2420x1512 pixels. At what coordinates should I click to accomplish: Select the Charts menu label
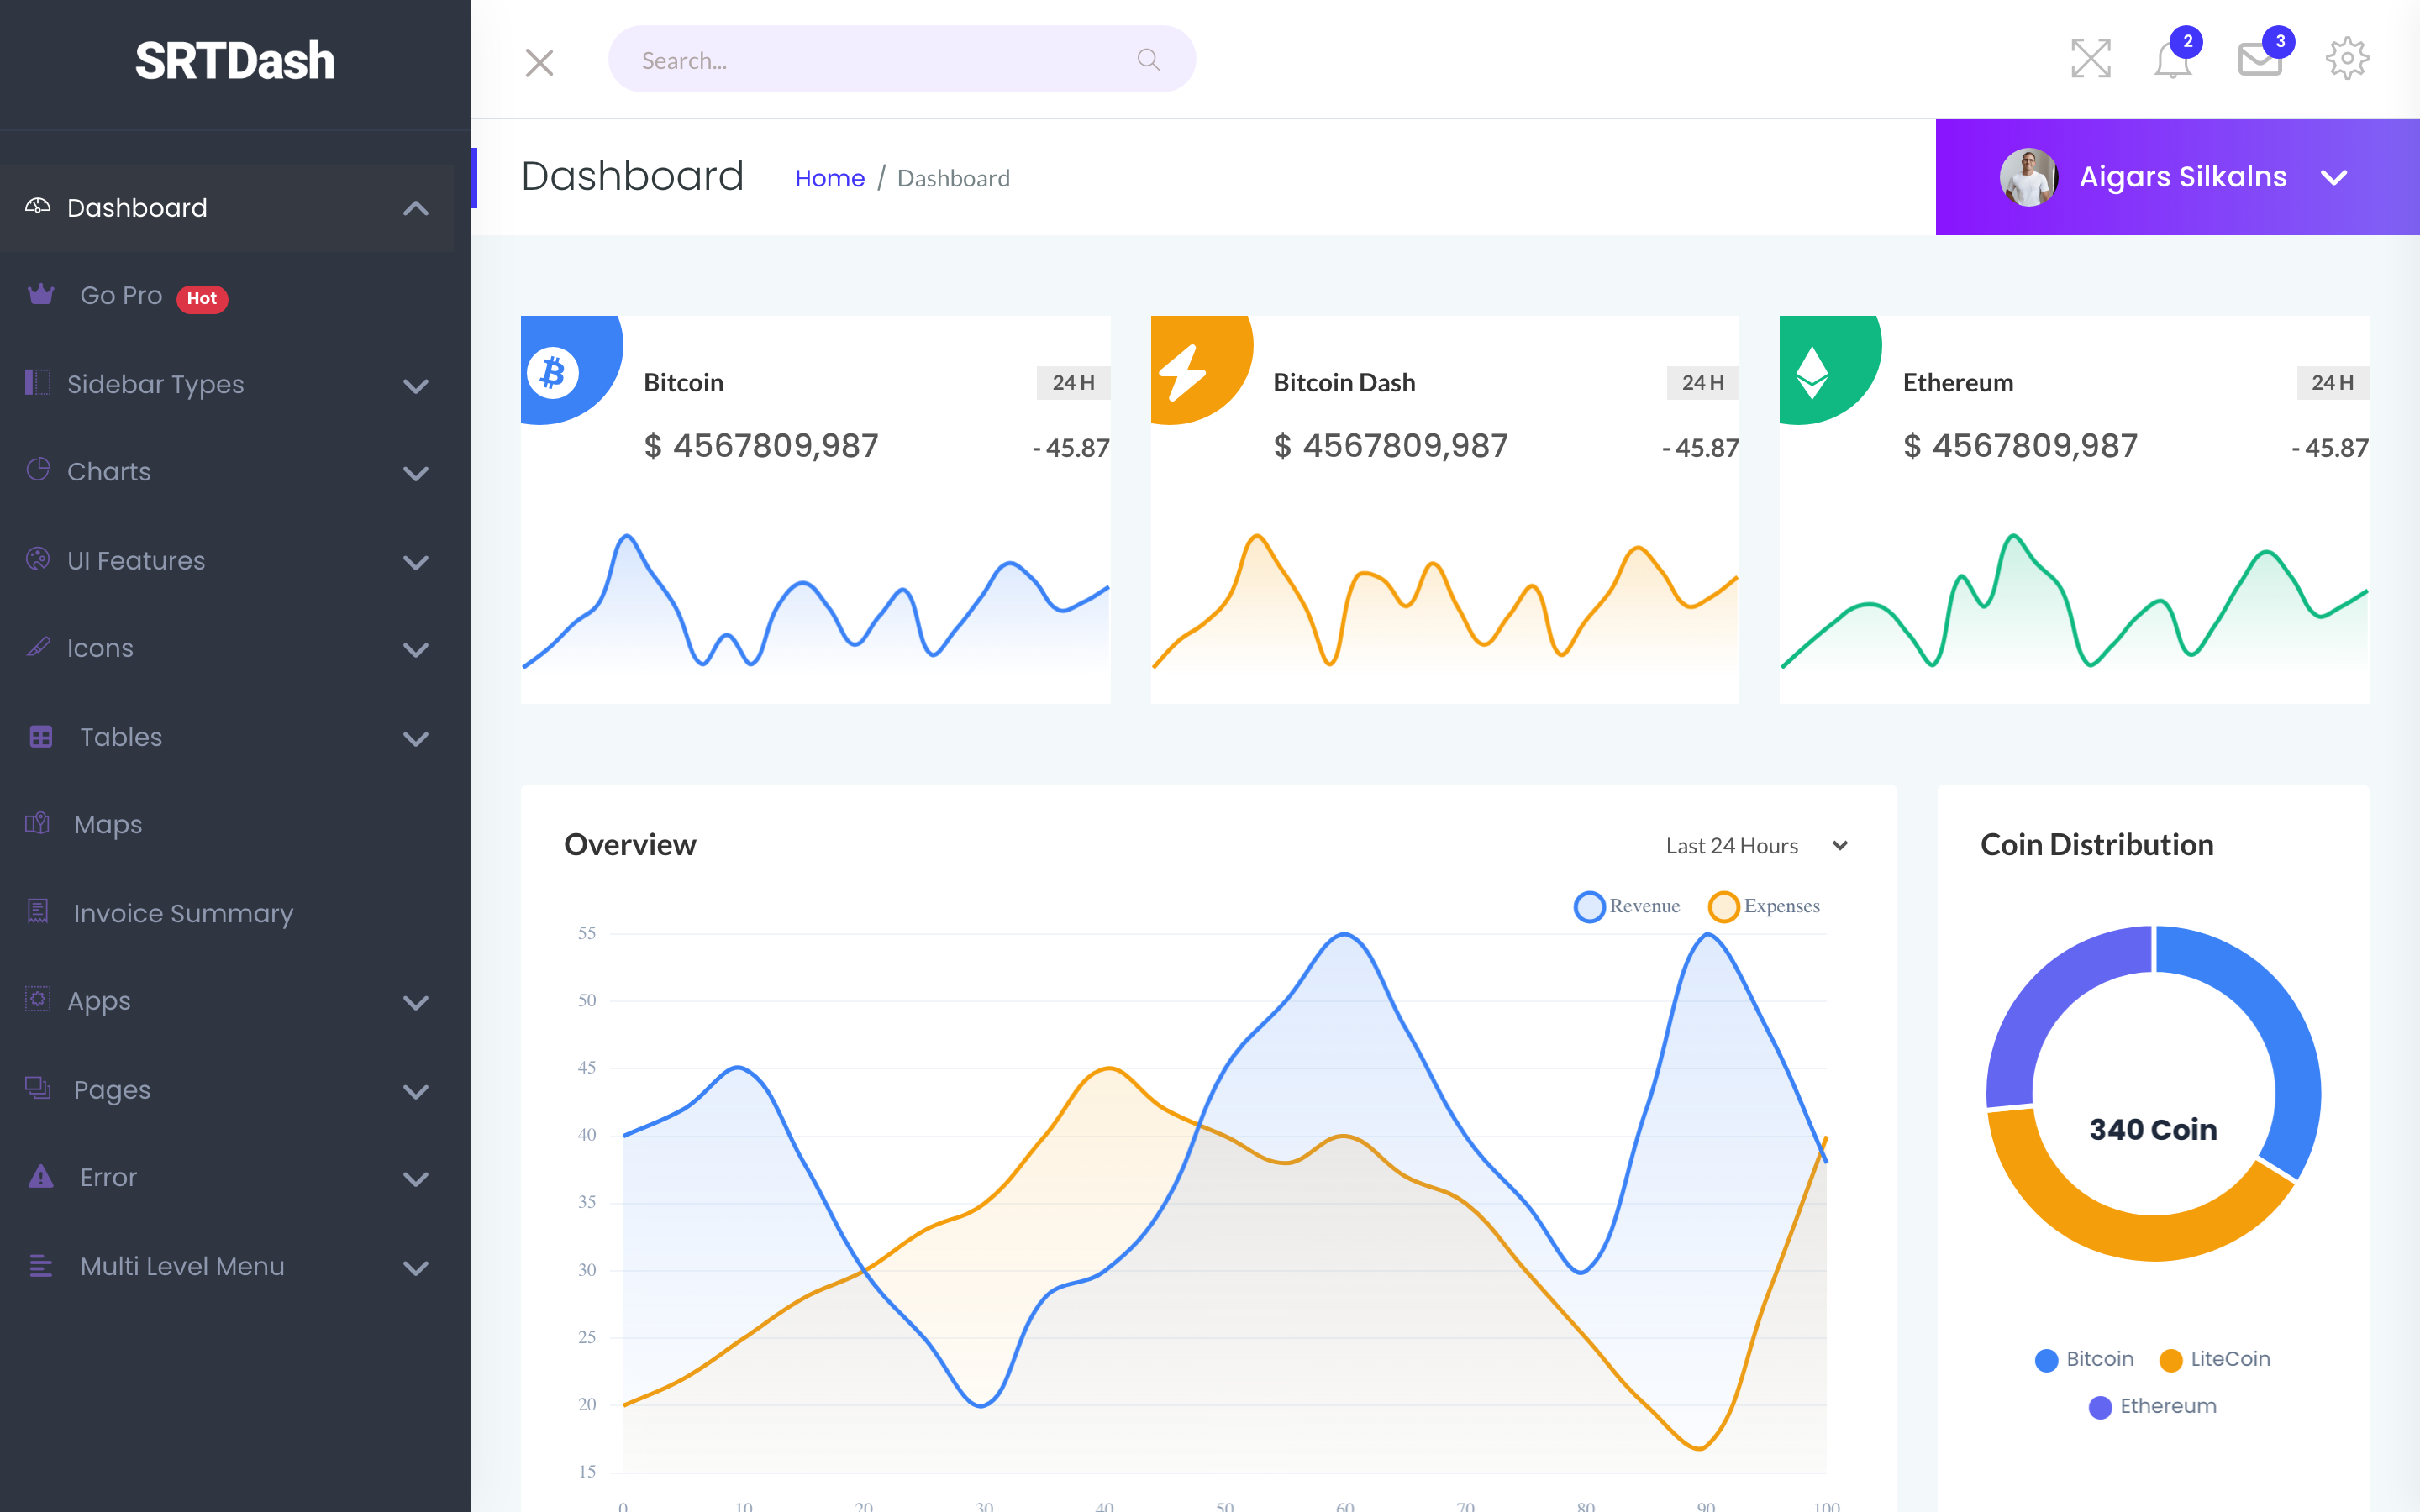point(109,472)
